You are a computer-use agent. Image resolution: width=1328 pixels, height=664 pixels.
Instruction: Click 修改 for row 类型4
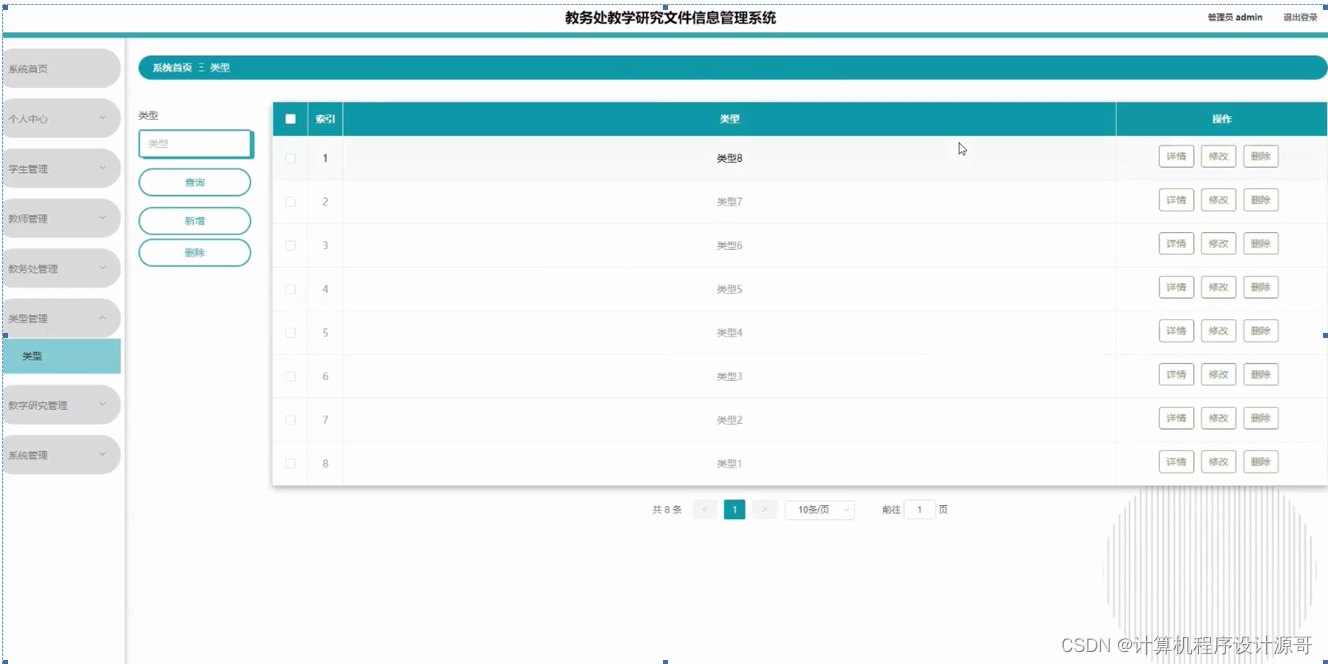pyautogui.click(x=1218, y=331)
